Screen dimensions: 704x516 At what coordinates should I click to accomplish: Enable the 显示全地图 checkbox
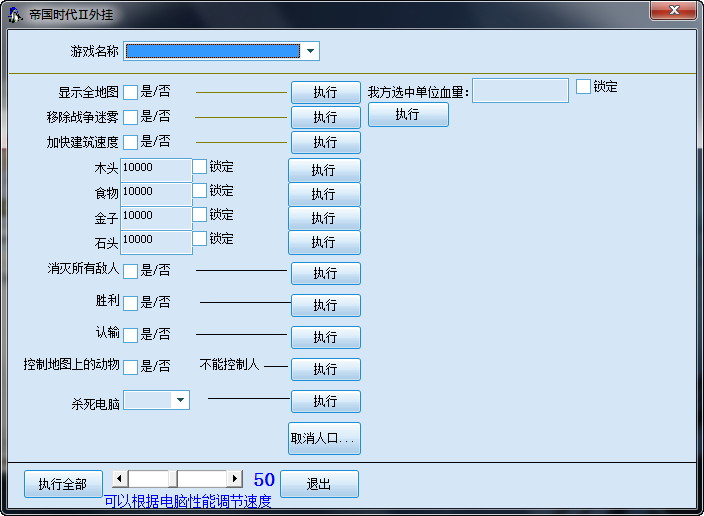click(130, 93)
